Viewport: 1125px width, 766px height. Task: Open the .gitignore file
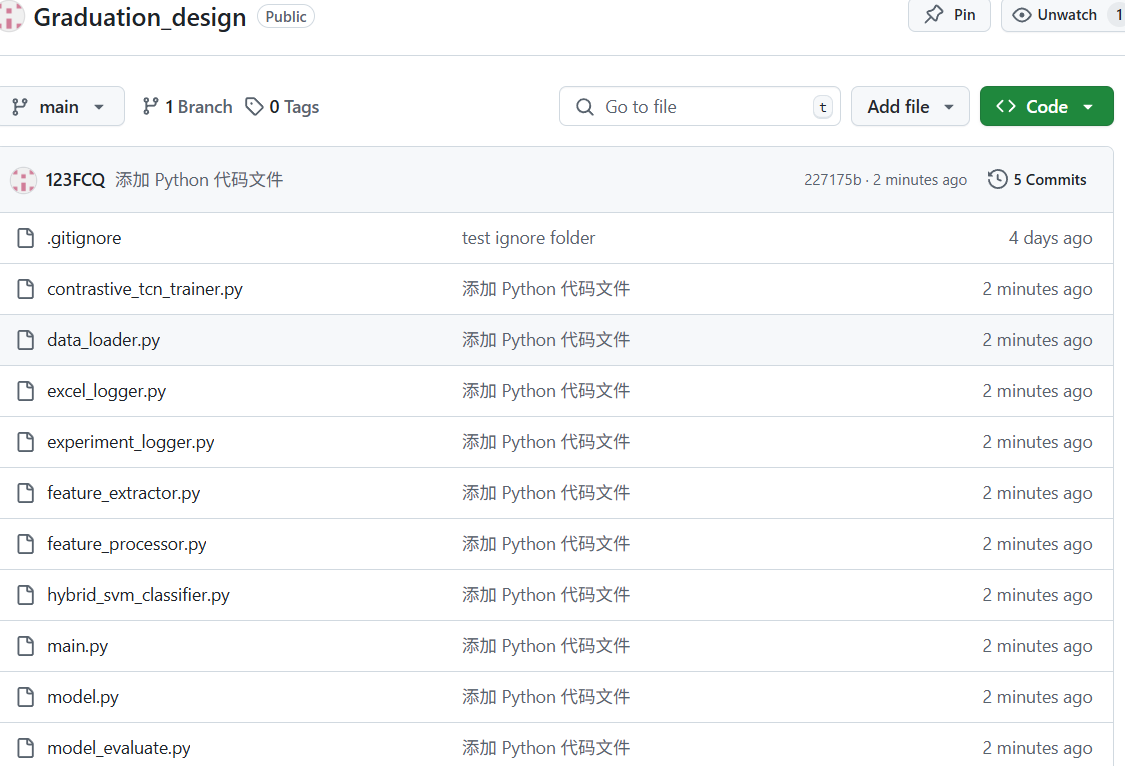click(84, 238)
